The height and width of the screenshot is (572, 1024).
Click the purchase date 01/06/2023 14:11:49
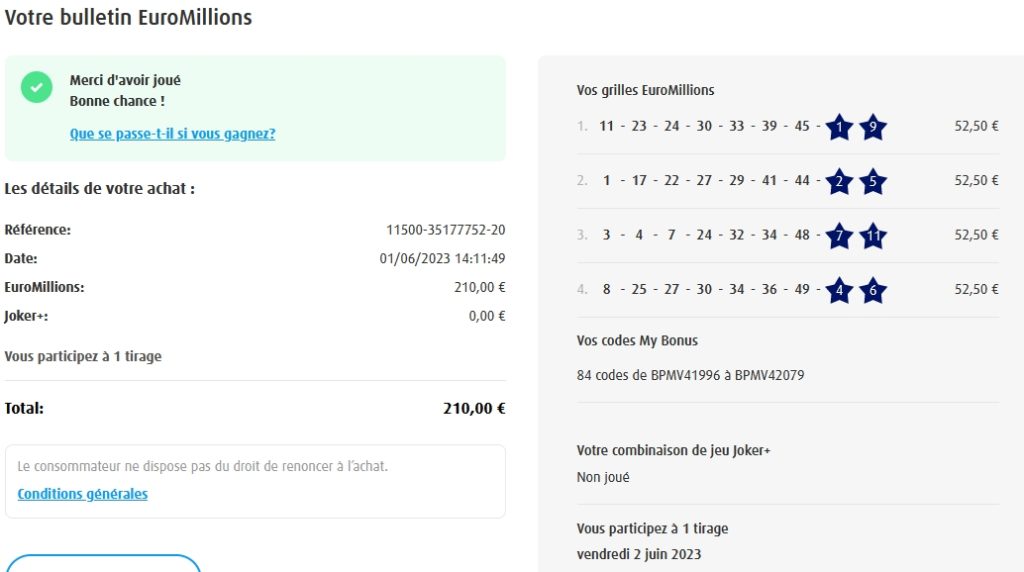[x=442, y=259]
